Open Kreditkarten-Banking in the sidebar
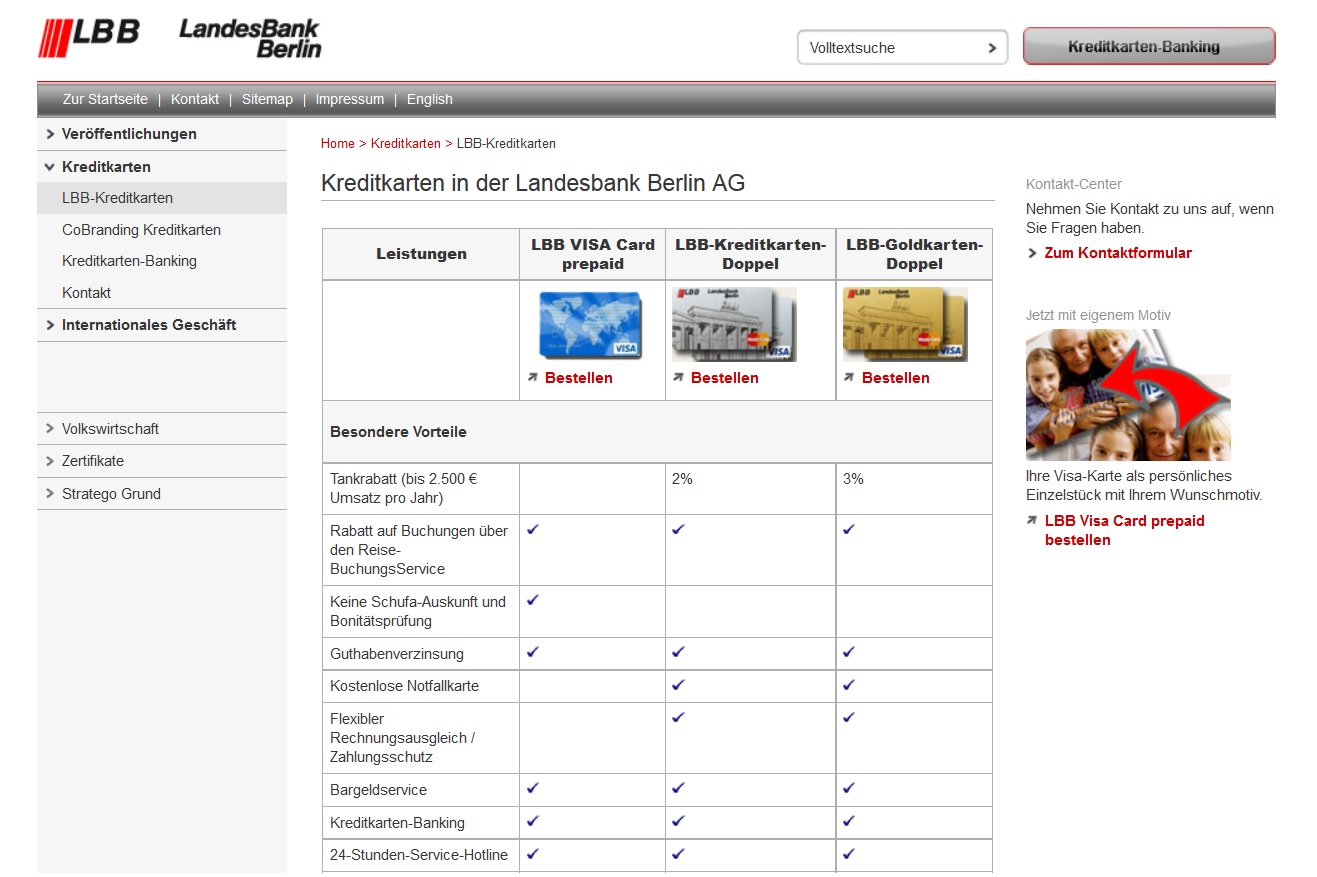 click(x=129, y=261)
